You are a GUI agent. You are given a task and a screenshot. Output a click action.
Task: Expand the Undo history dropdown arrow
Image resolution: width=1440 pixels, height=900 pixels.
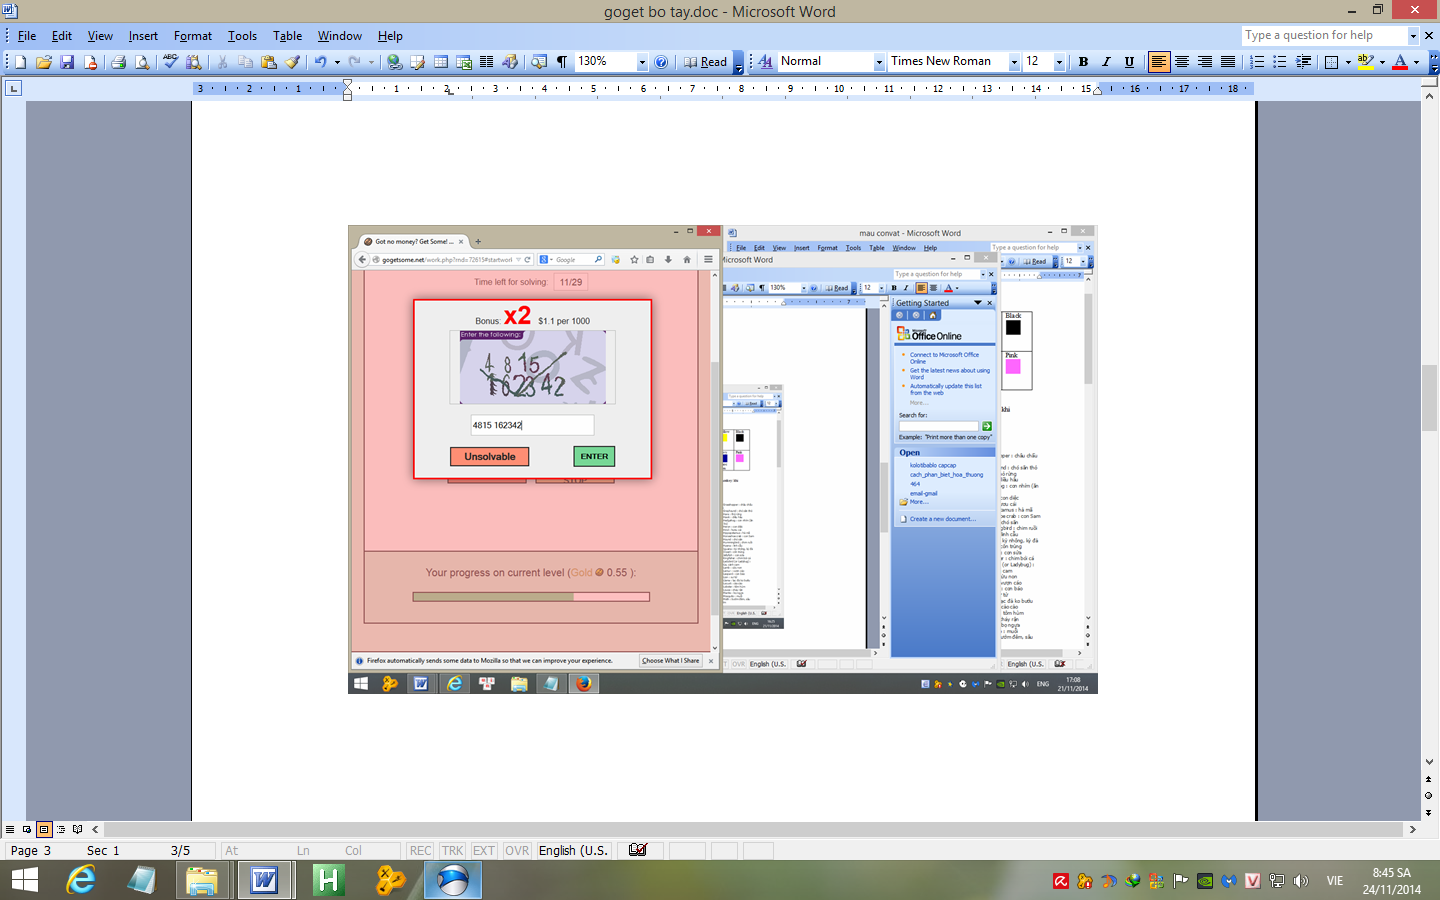coord(337,62)
